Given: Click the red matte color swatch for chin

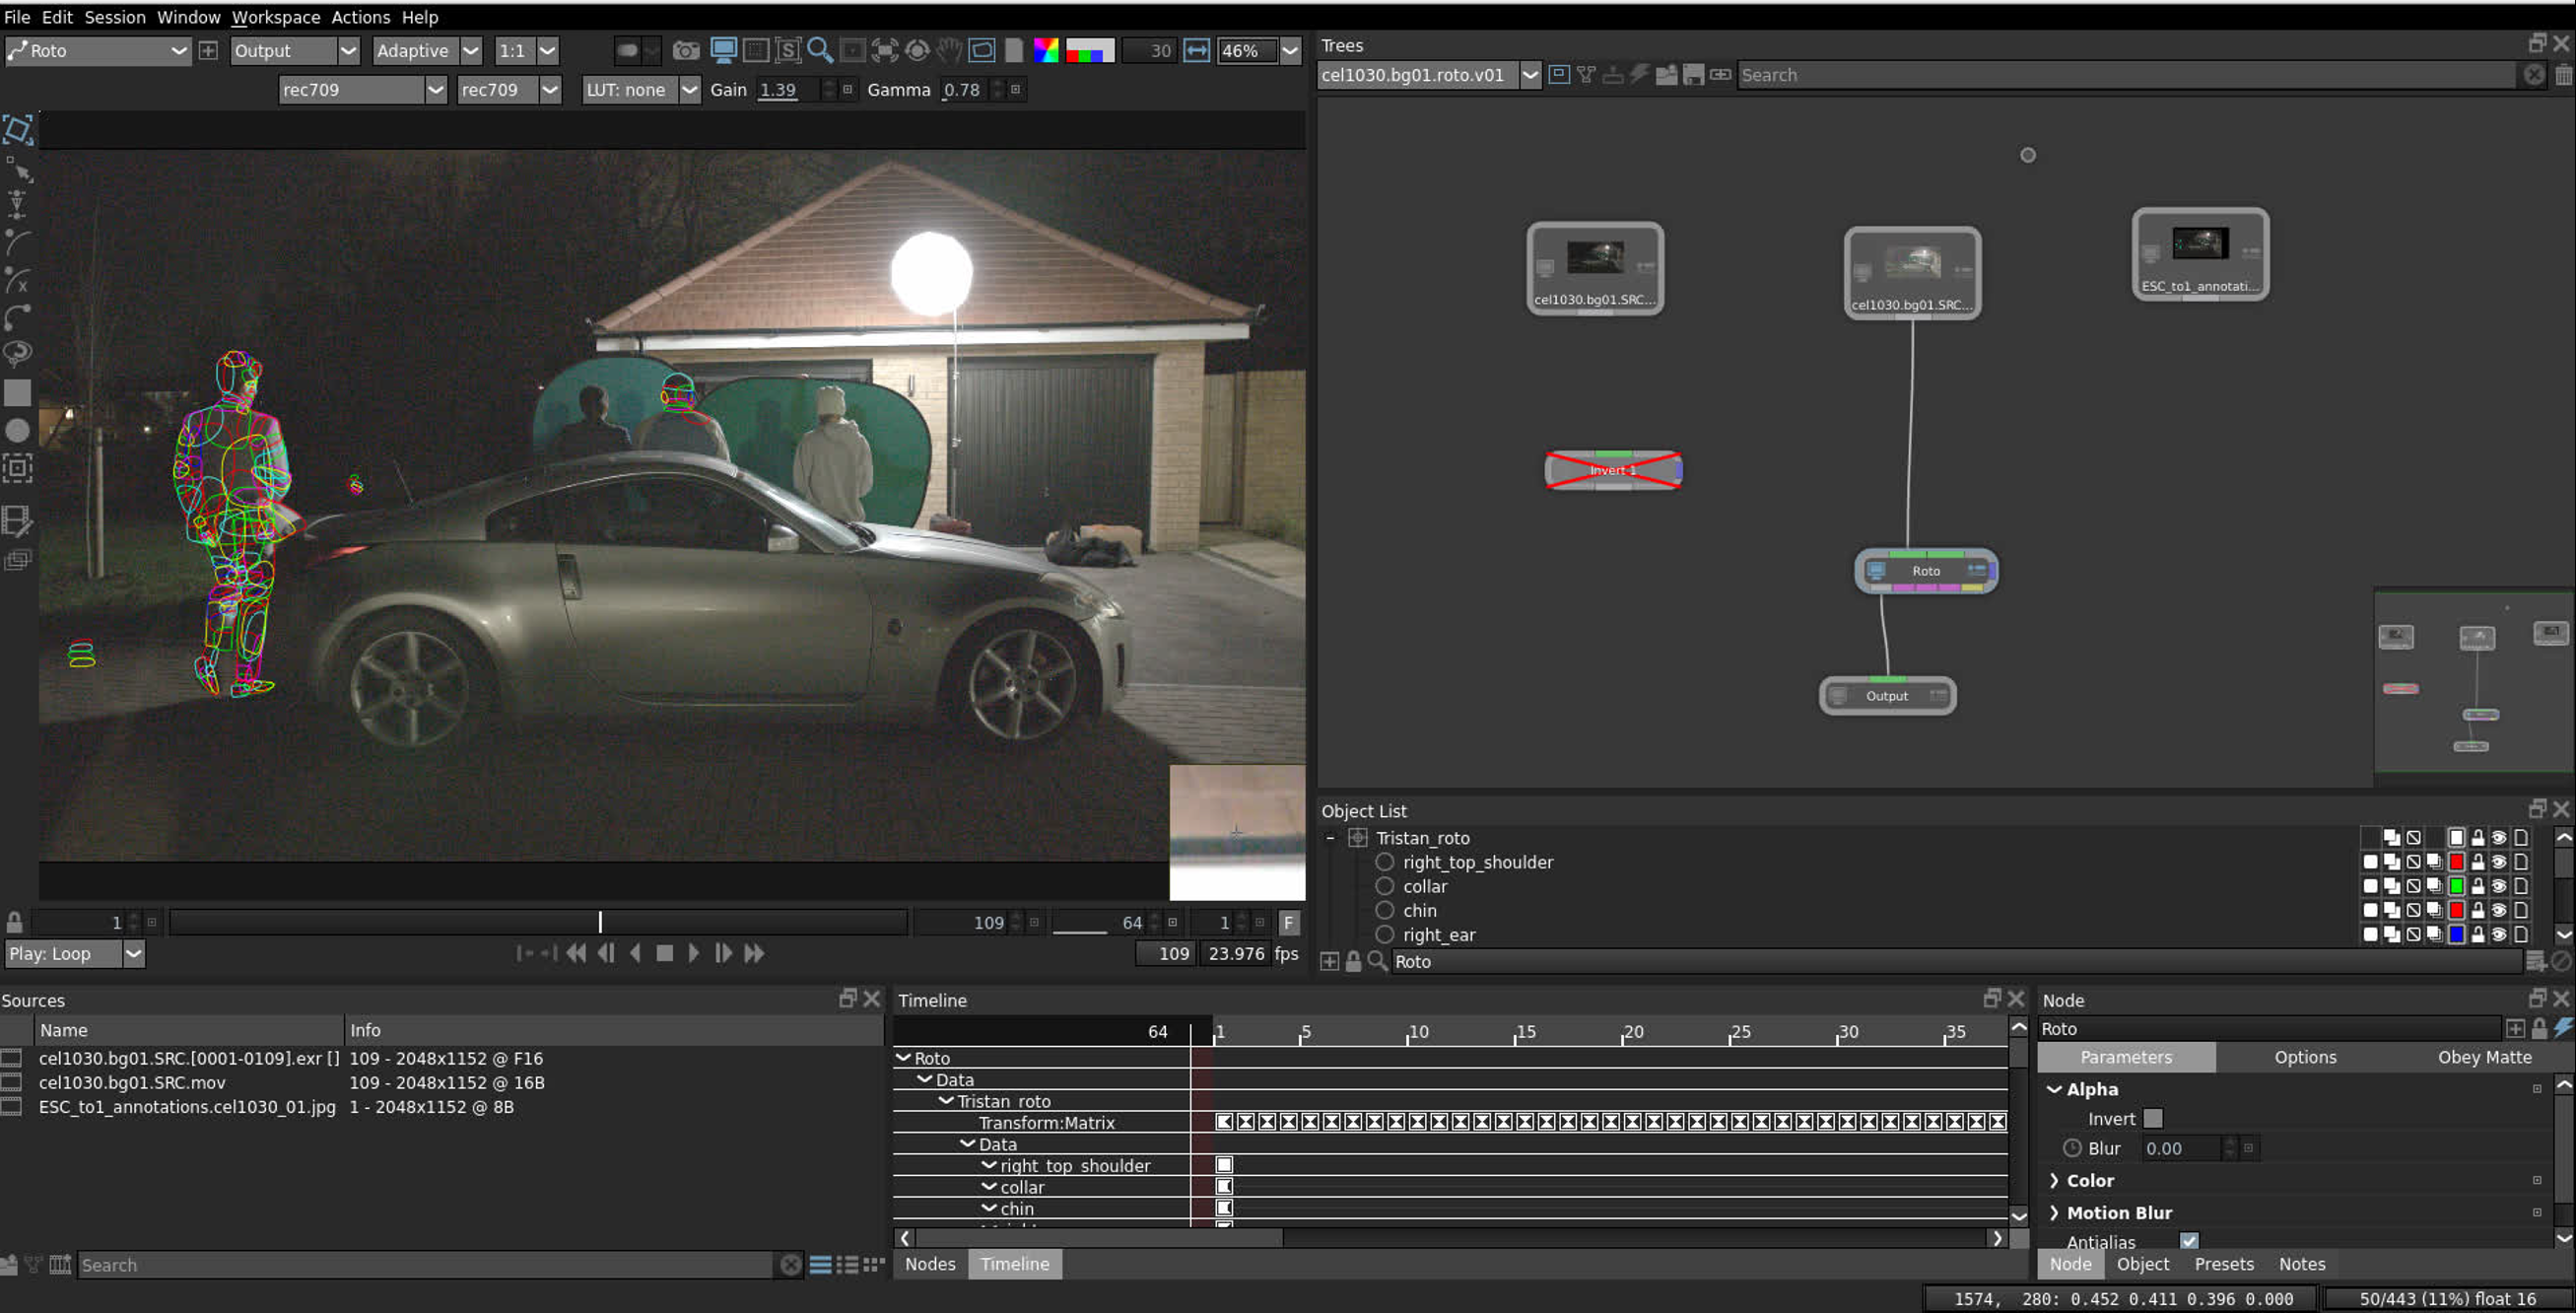Looking at the screenshot, I should [2457, 911].
